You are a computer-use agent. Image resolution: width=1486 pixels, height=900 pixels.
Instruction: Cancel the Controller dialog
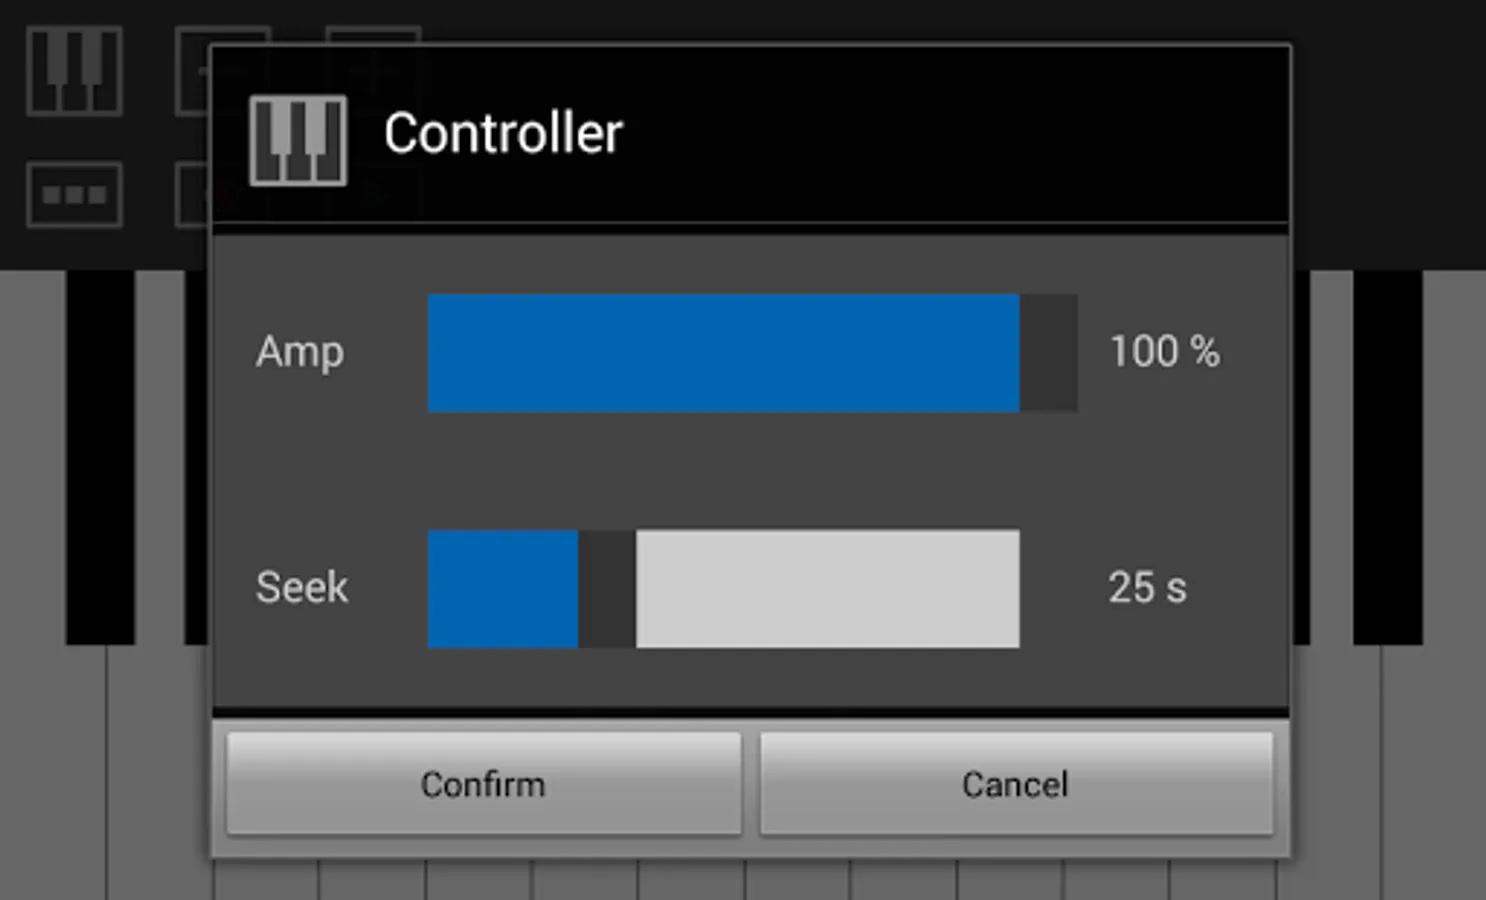pyautogui.click(x=1016, y=783)
